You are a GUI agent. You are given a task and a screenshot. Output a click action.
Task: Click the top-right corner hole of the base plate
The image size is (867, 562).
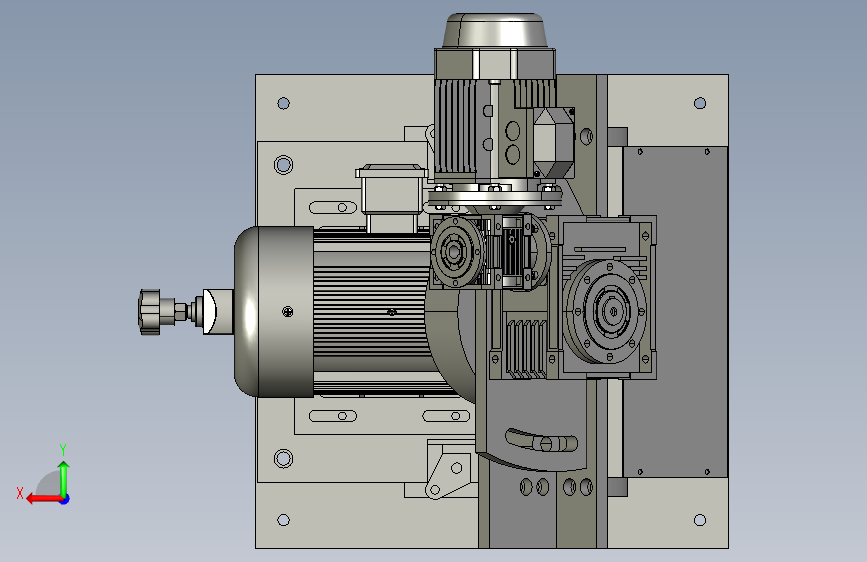pyautogui.click(x=700, y=103)
